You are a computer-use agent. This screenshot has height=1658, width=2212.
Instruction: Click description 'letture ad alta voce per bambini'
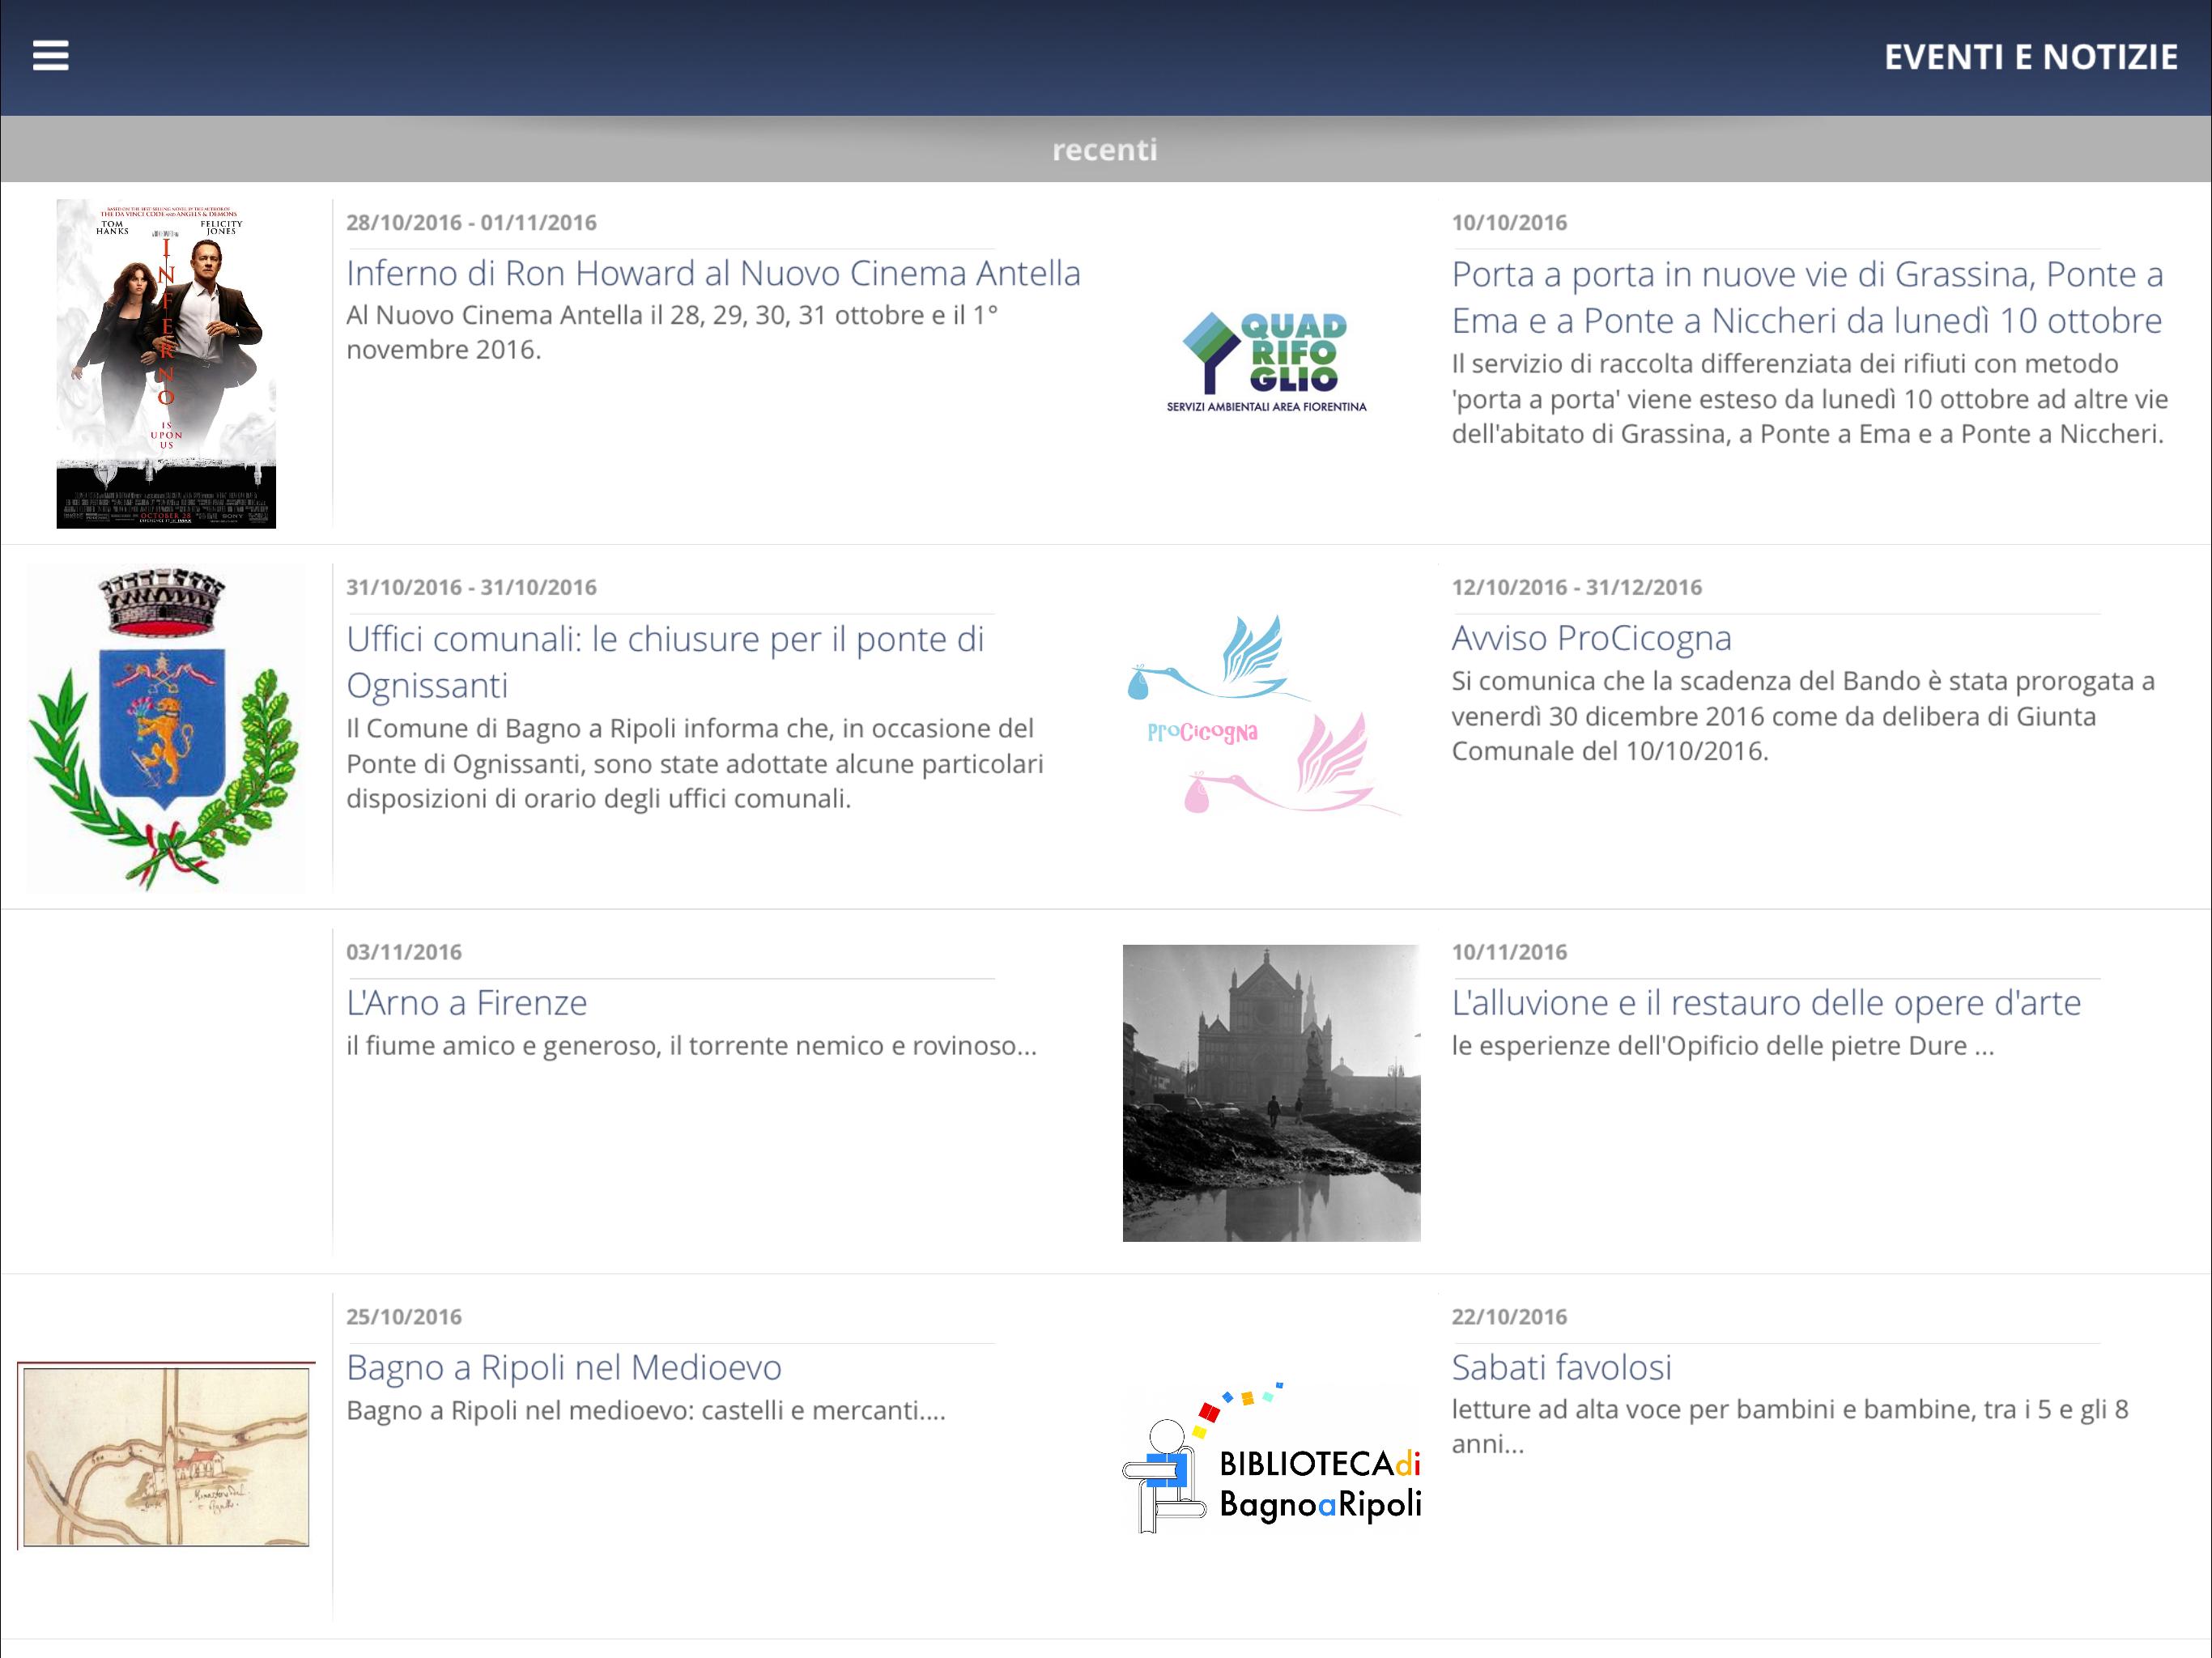pyautogui.click(x=1790, y=1427)
